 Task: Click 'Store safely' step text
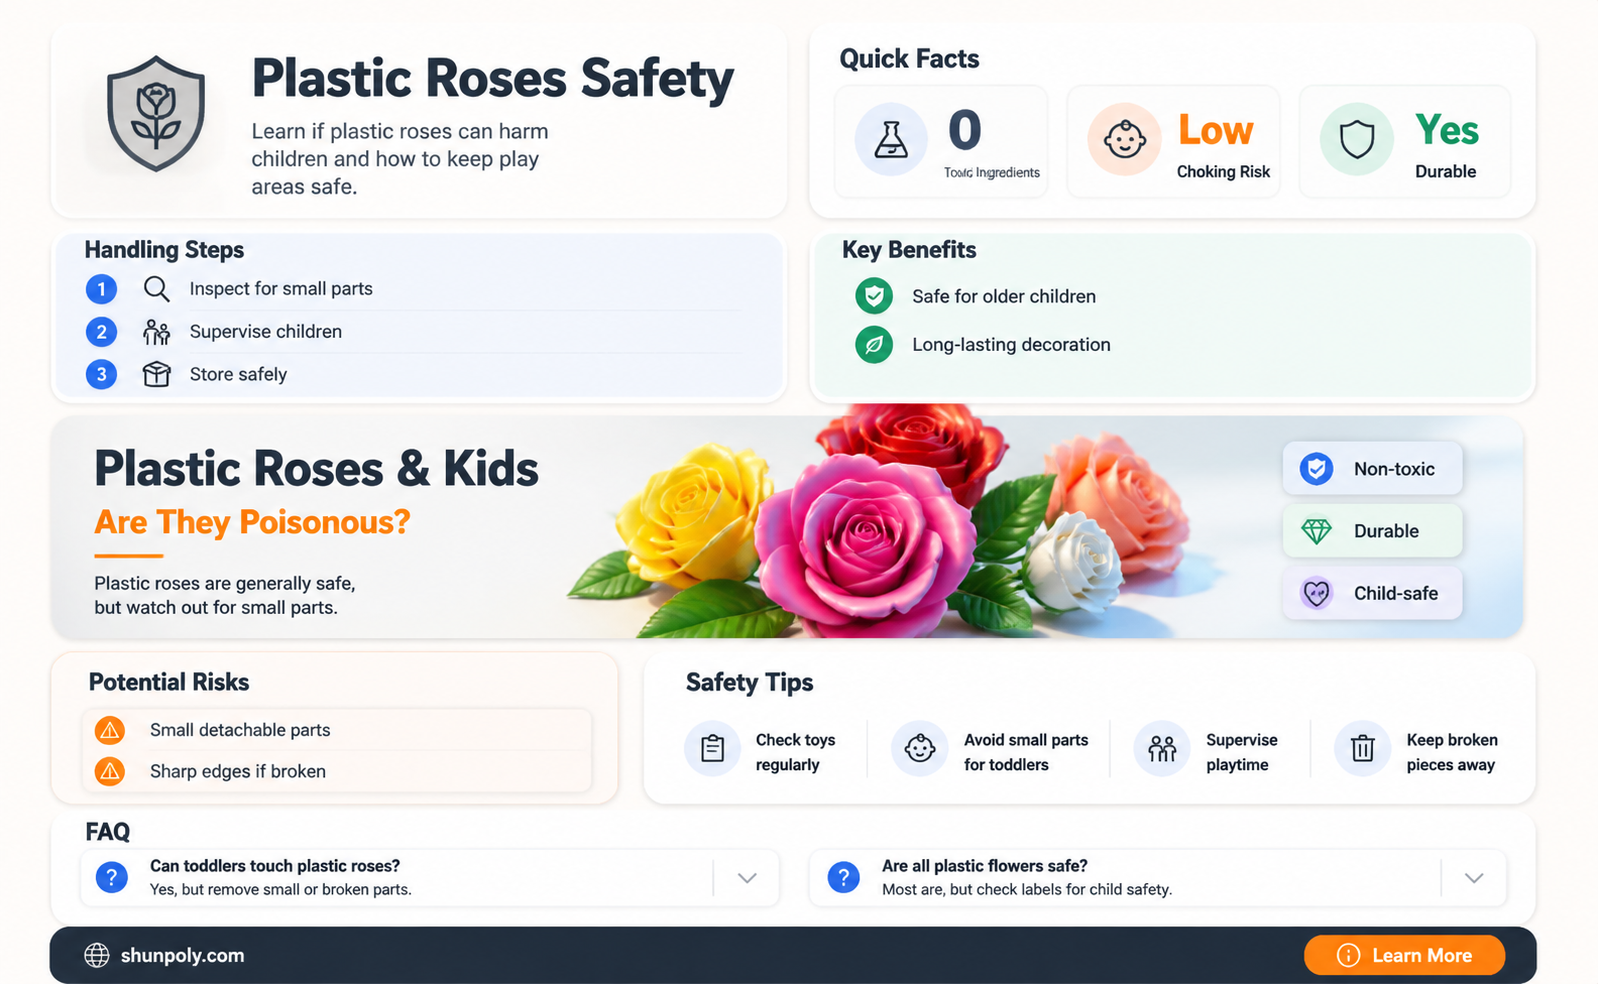point(238,374)
